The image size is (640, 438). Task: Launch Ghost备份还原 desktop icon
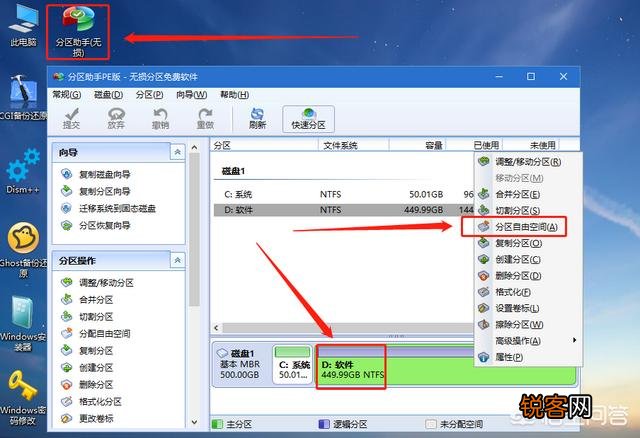pyautogui.click(x=23, y=250)
